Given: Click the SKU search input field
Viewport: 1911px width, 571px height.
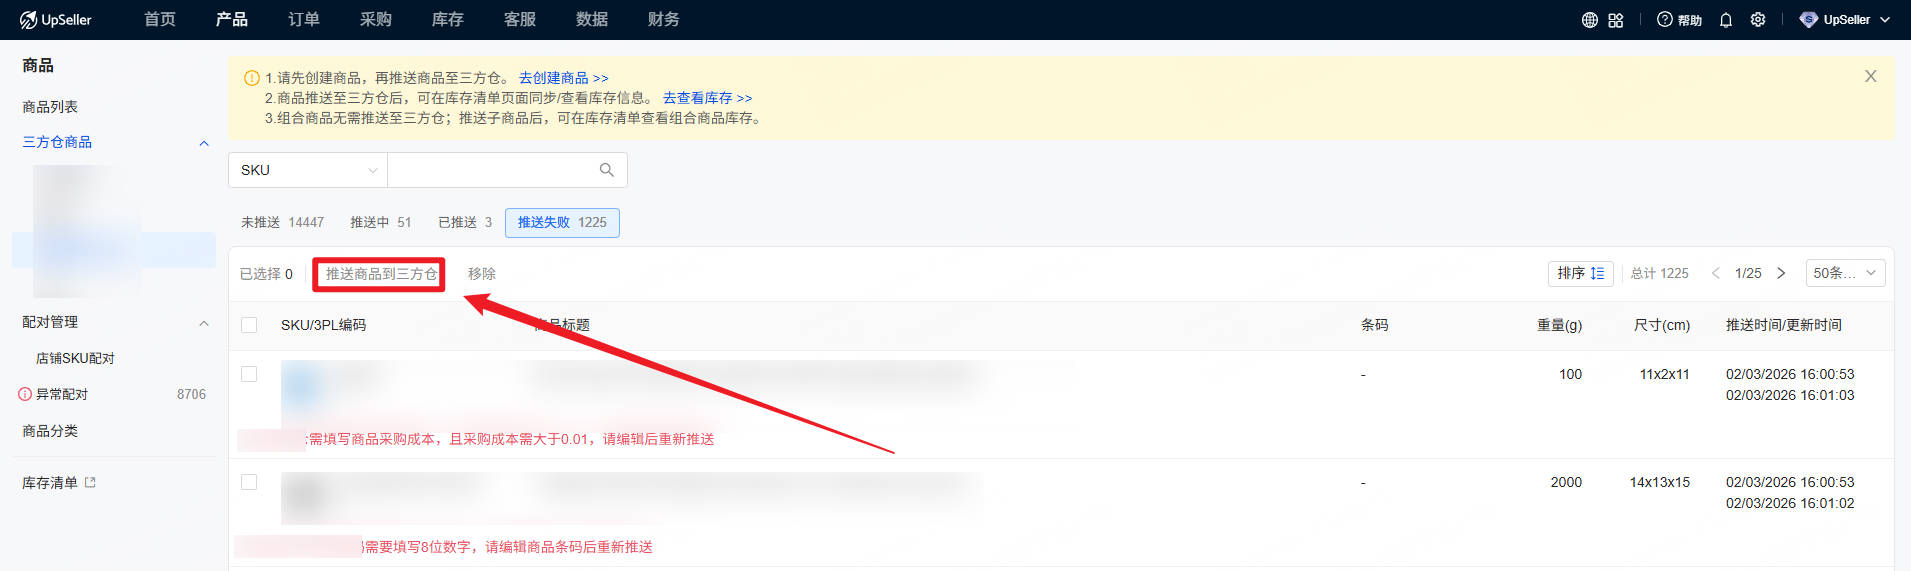Looking at the screenshot, I should click(492, 170).
